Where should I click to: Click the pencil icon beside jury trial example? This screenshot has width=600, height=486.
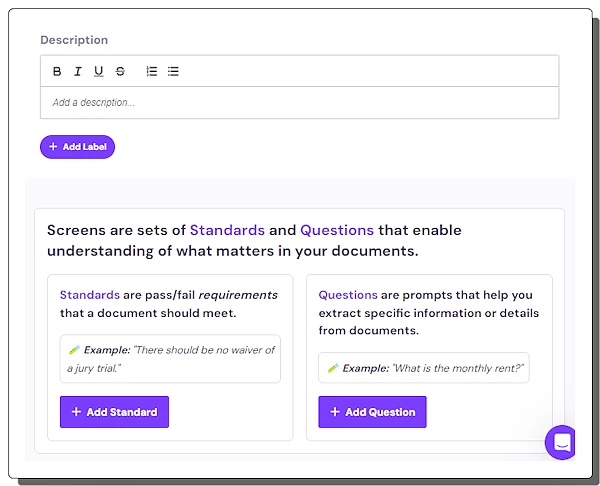[x=73, y=350]
